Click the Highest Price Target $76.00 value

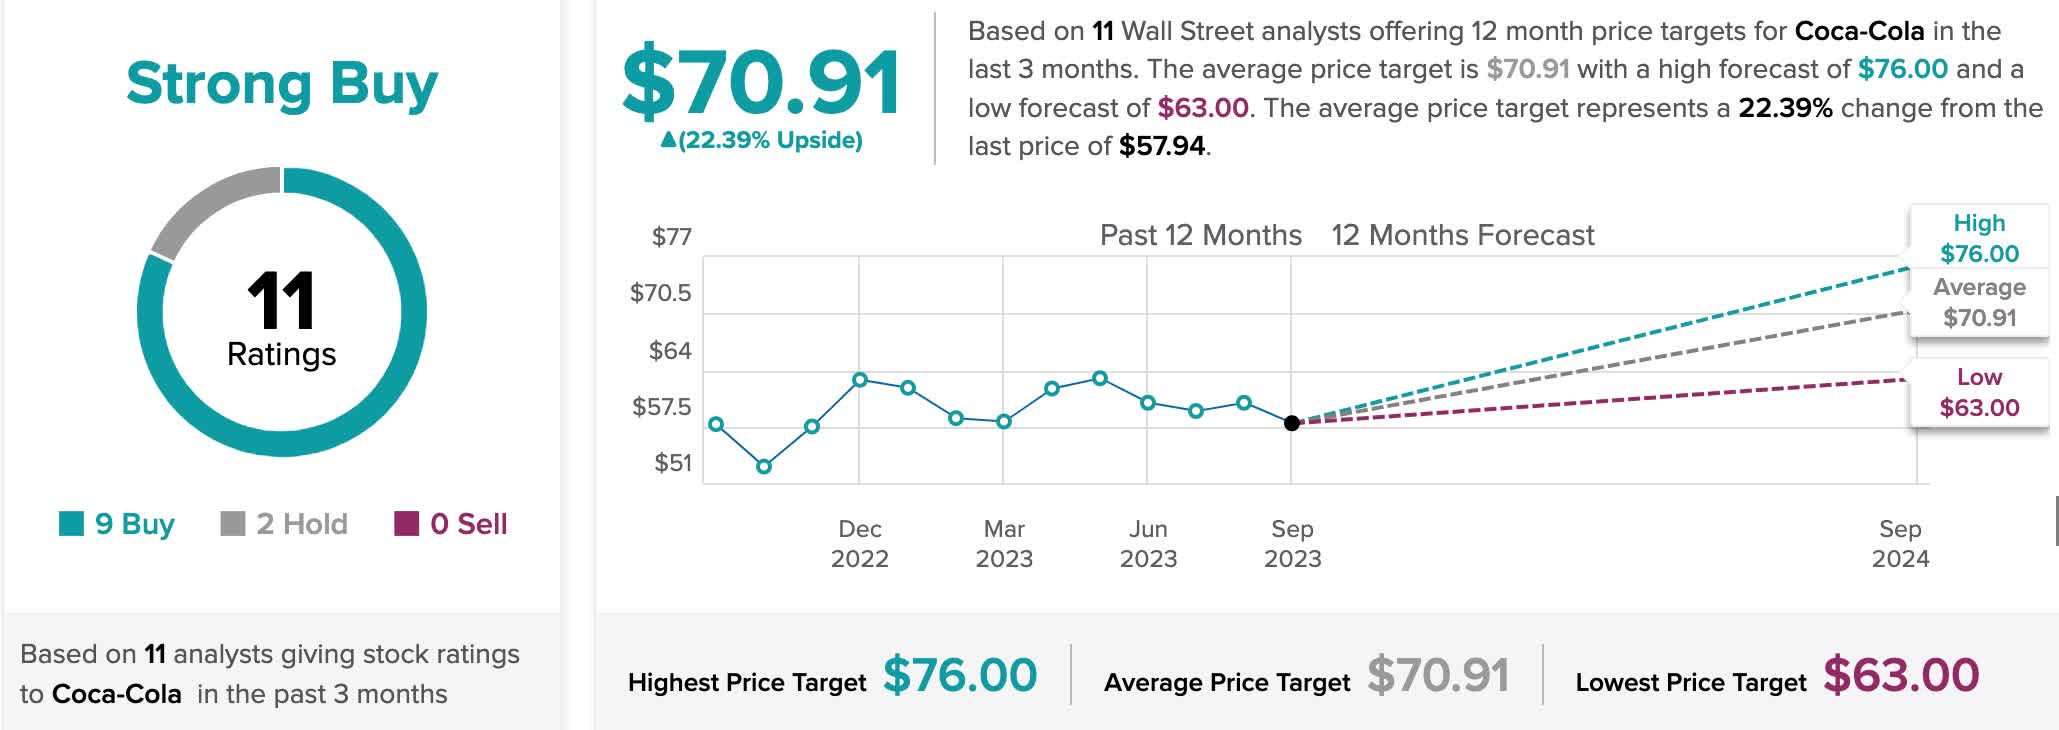(x=960, y=676)
